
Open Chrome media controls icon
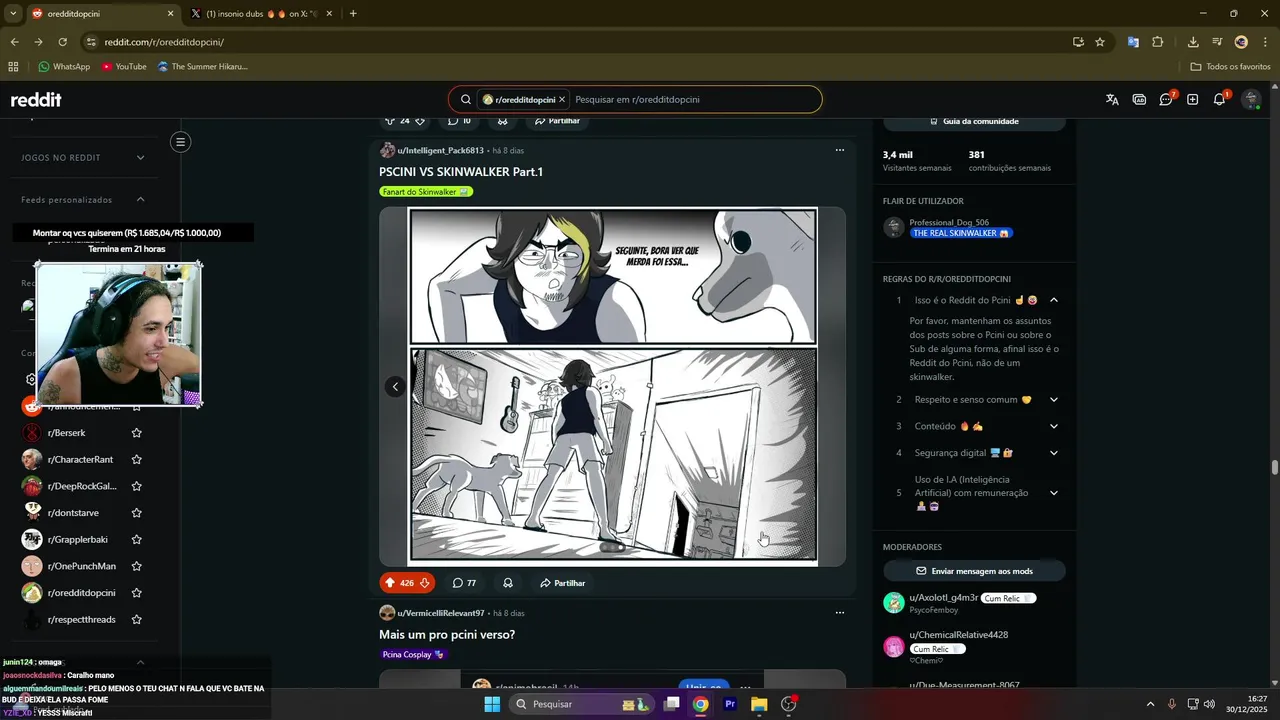(1217, 42)
